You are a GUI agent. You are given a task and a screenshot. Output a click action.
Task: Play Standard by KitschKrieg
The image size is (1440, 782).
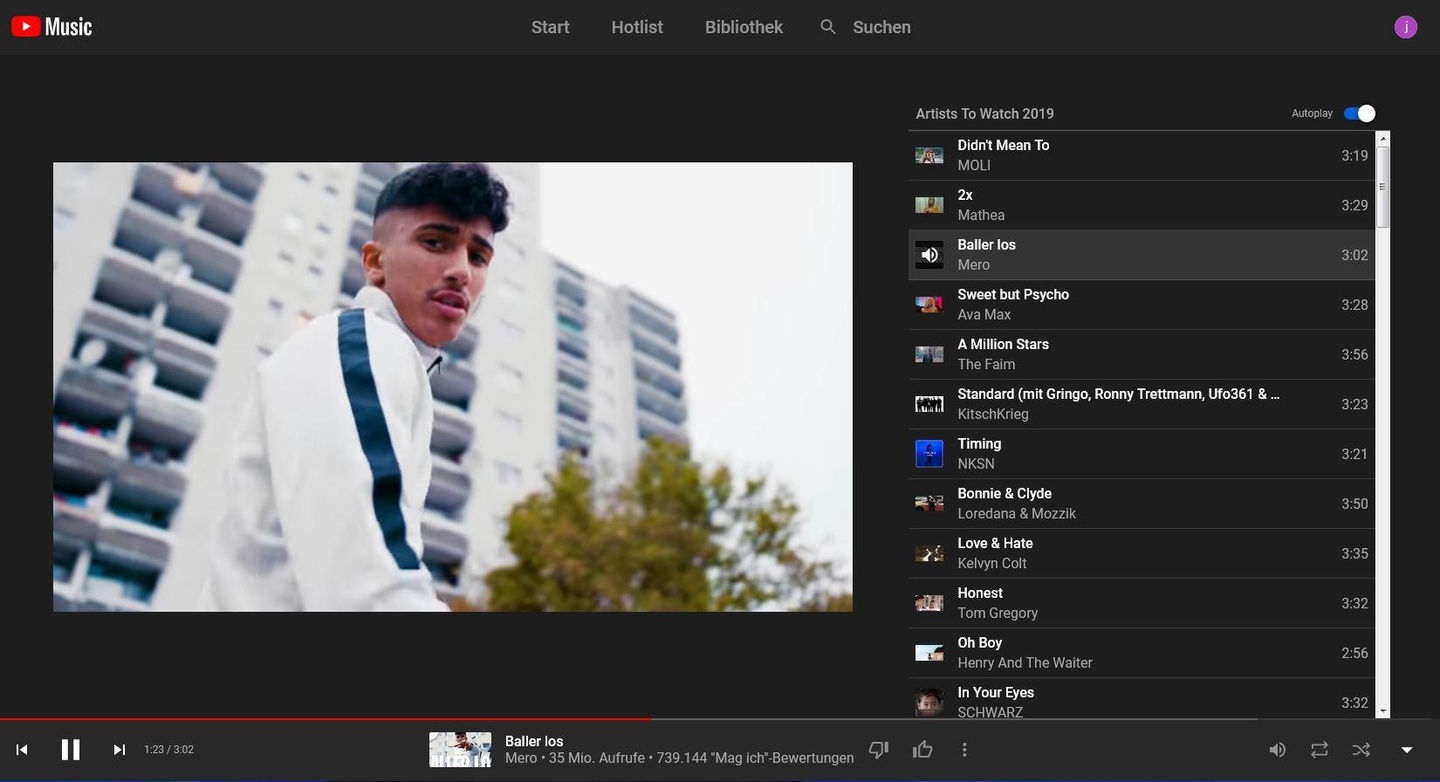point(1141,404)
